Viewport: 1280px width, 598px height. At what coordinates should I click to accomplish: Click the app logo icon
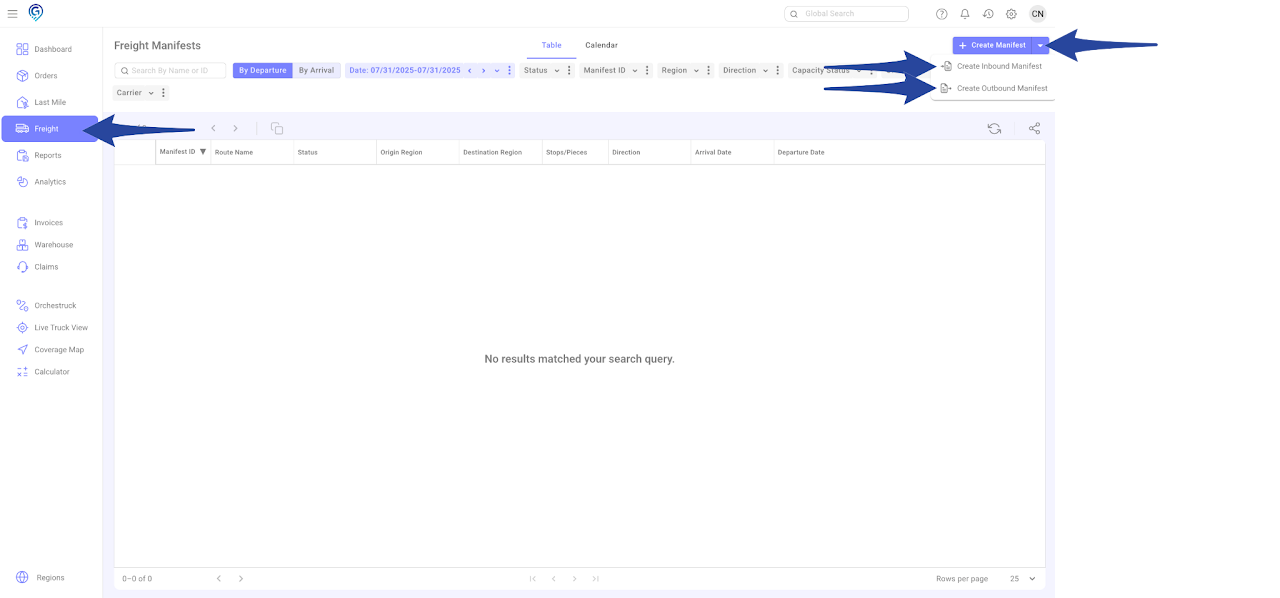click(36, 12)
